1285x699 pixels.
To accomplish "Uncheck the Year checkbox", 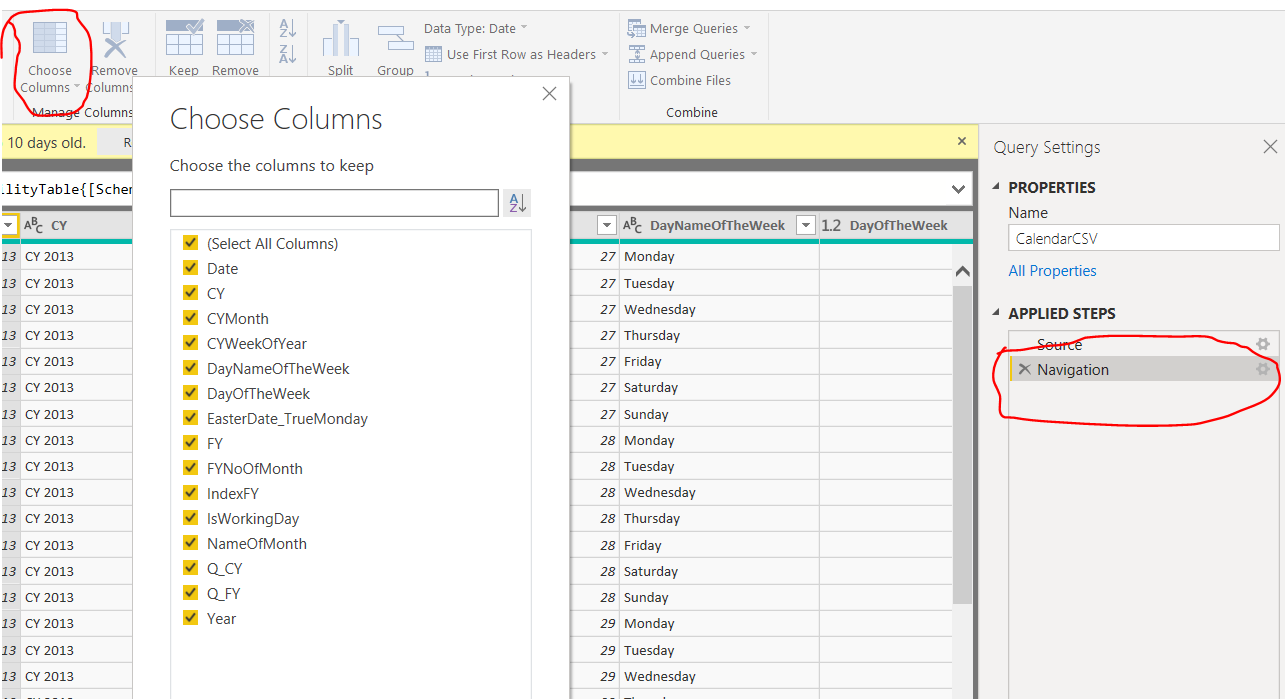I will click(190, 618).
